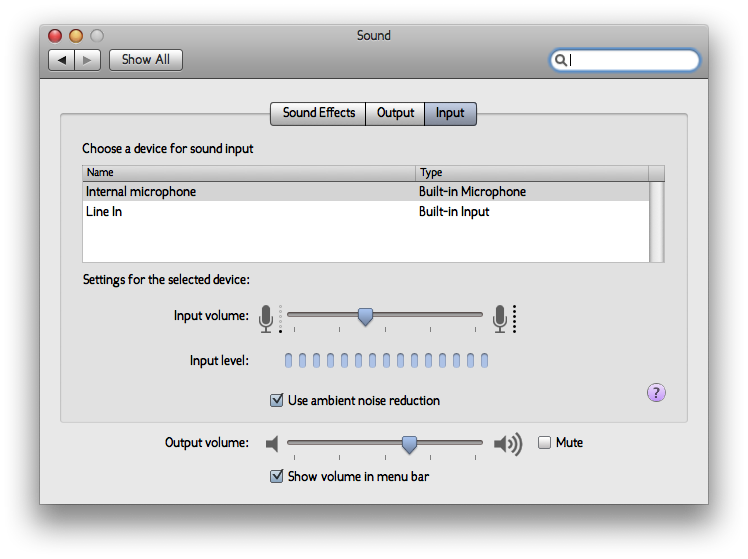Screen dimensions: 748x559
Task: Go back with the left arrow button
Action: coord(62,60)
